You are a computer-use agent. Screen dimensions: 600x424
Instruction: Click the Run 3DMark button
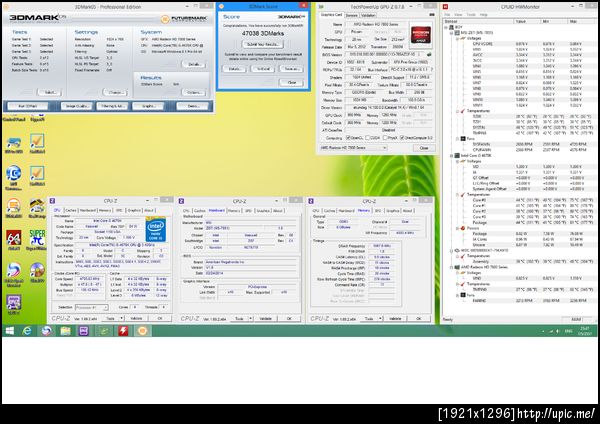[28, 106]
